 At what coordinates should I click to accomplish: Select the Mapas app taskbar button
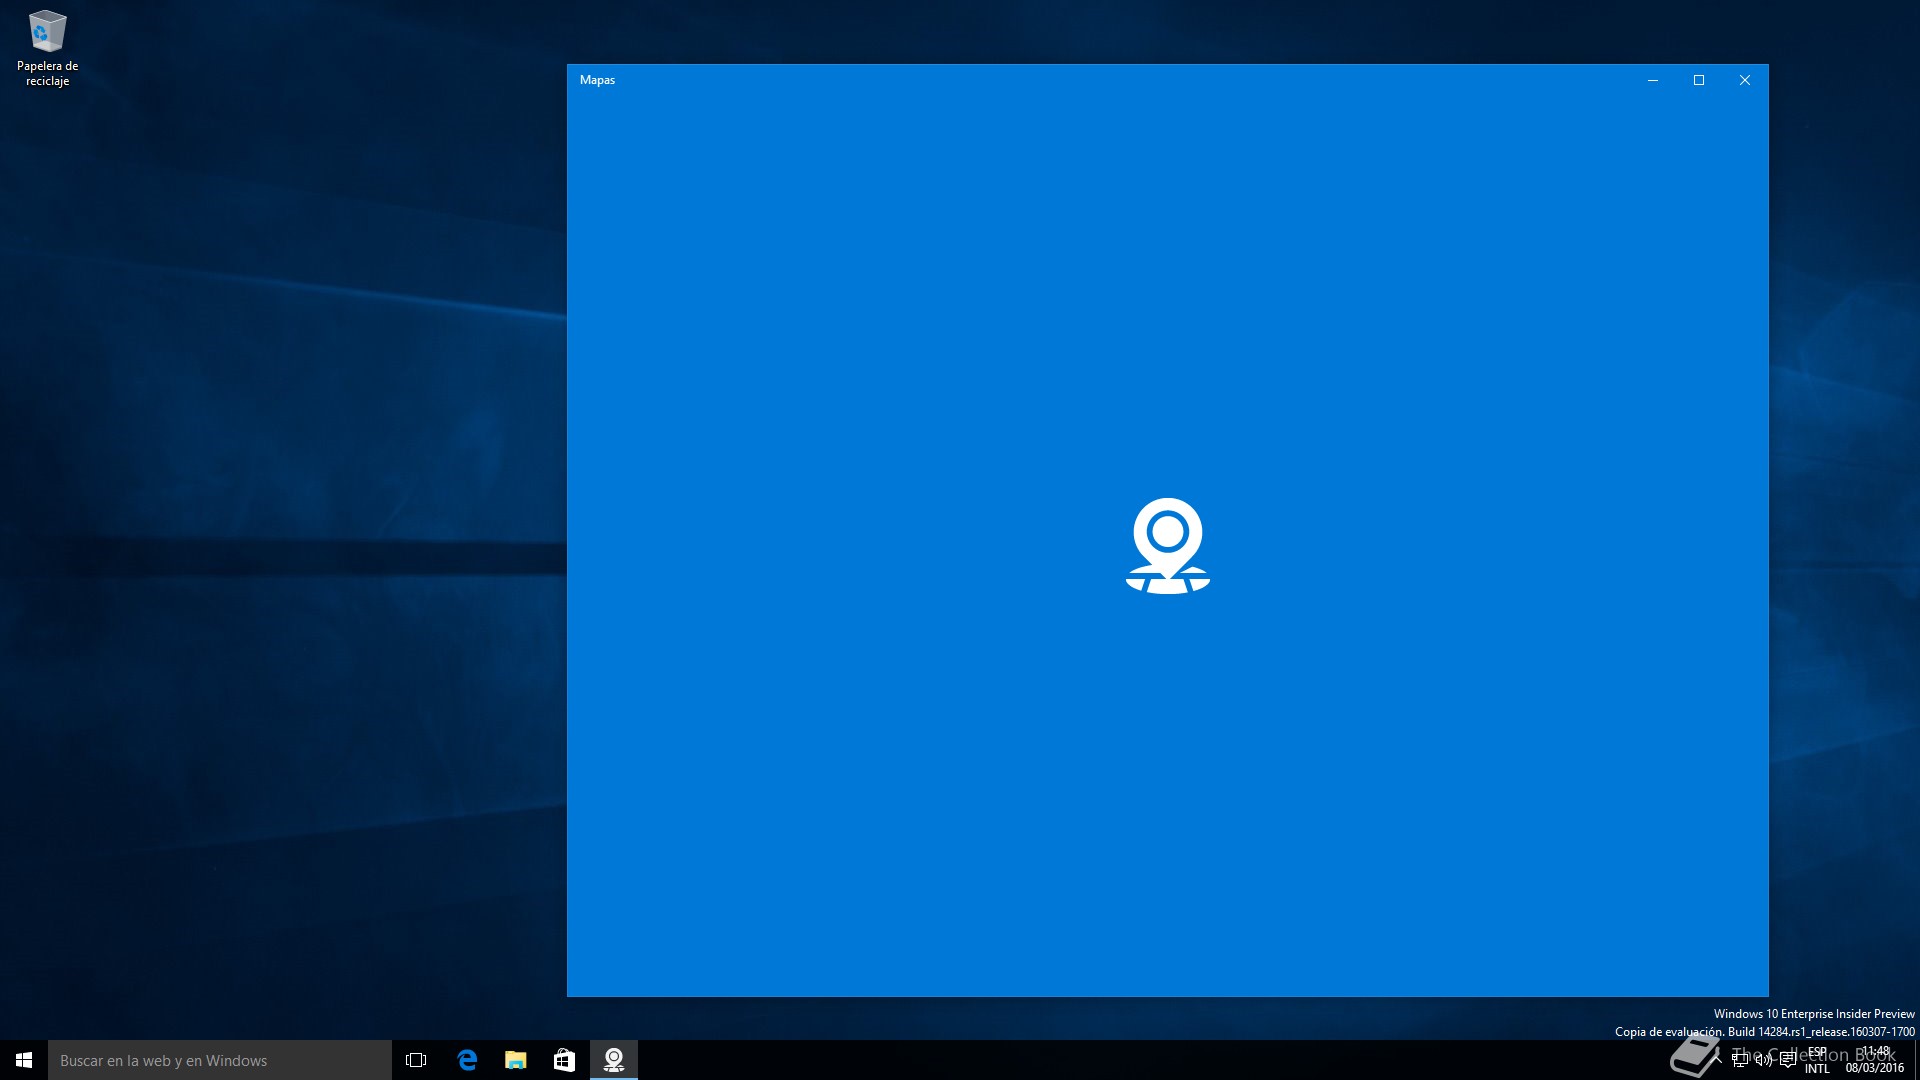614,1060
